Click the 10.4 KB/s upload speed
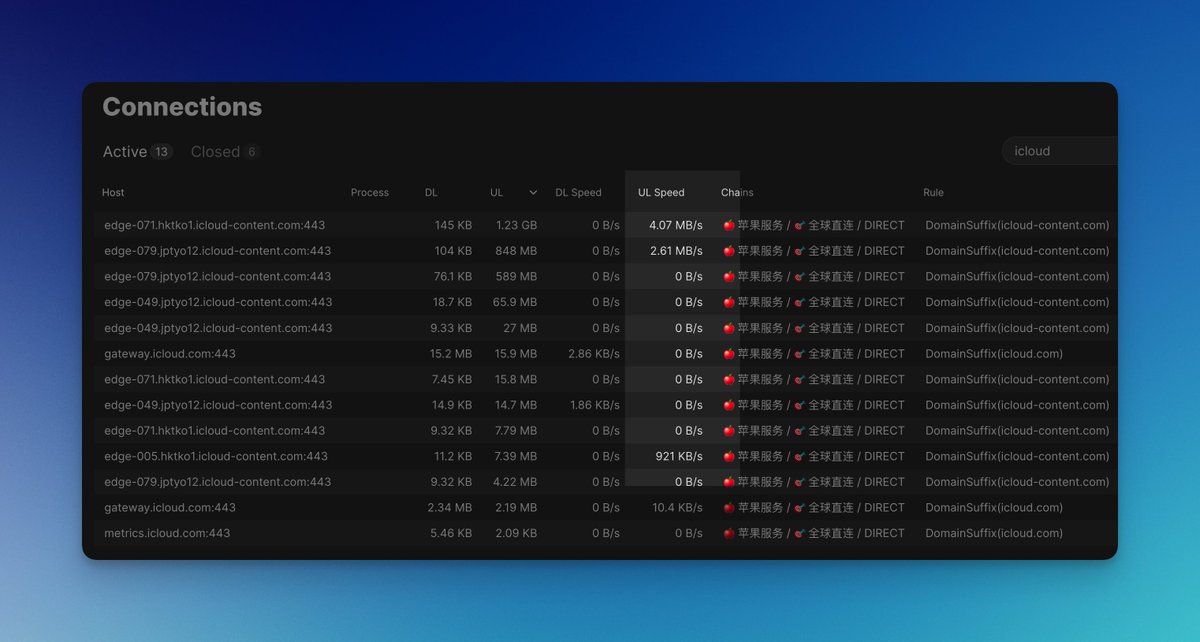Image resolution: width=1200 pixels, height=642 pixels. tap(677, 507)
